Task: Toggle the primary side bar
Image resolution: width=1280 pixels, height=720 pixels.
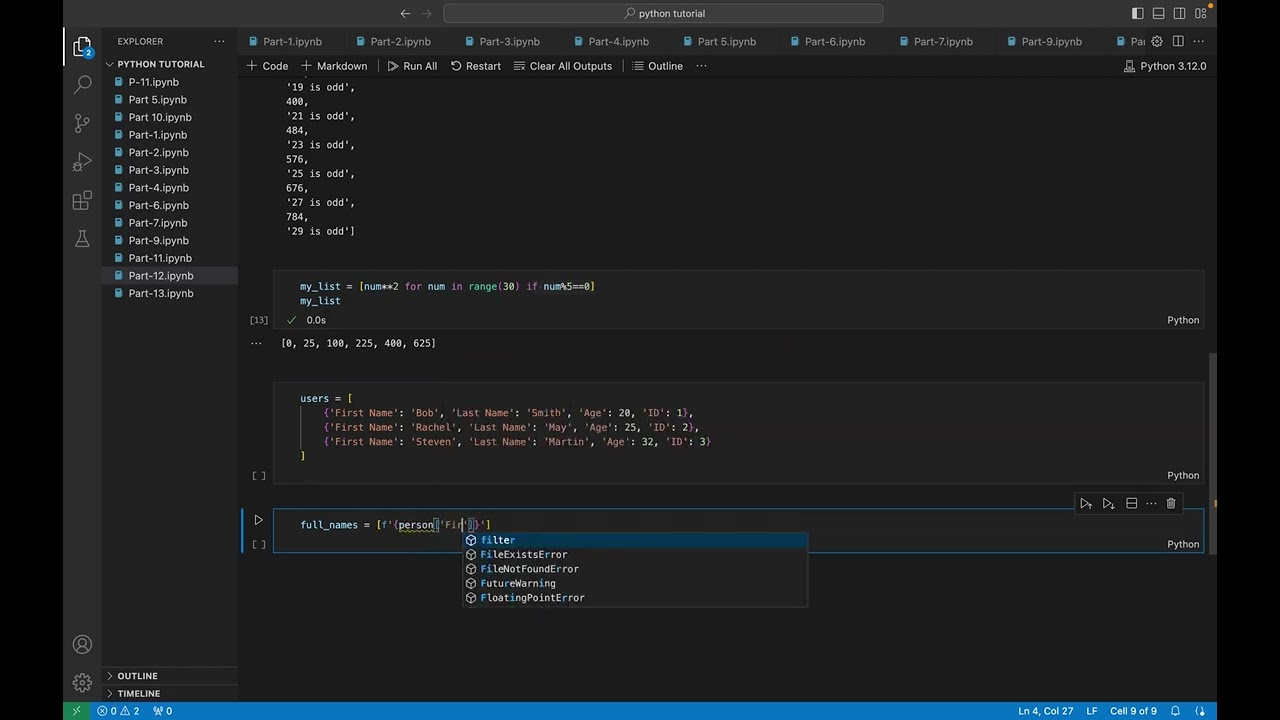Action: pos(1138,13)
